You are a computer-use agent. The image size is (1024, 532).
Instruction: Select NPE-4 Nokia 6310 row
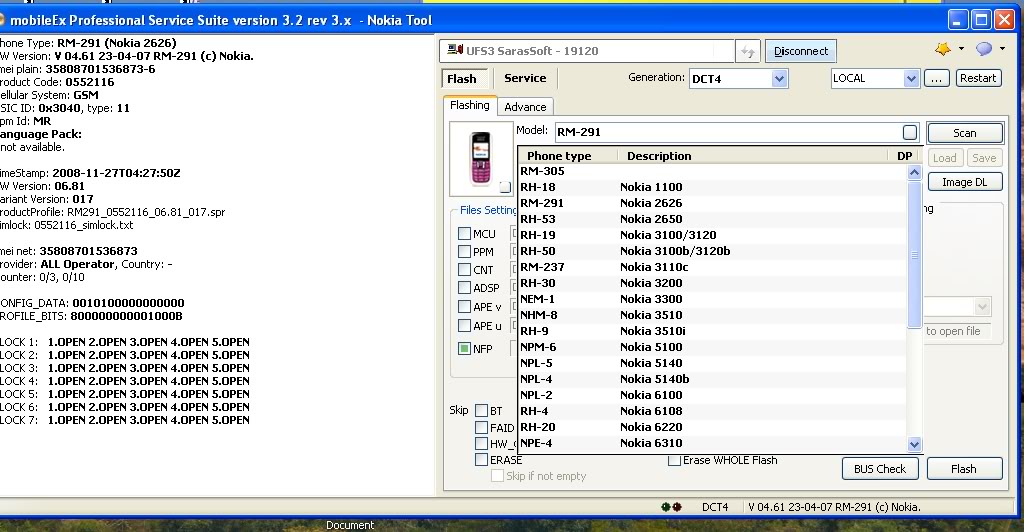tap(712, 443)
